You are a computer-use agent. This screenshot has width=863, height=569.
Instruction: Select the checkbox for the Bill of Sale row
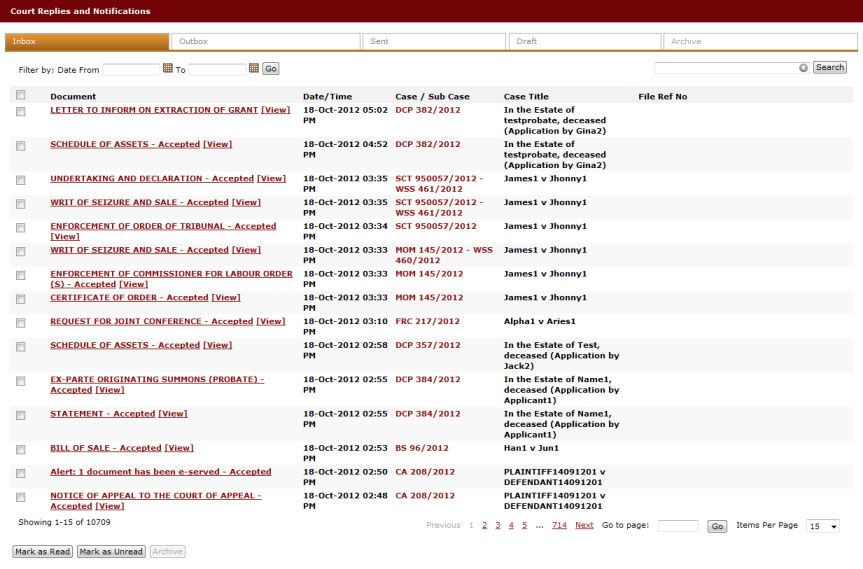point(20,449)
